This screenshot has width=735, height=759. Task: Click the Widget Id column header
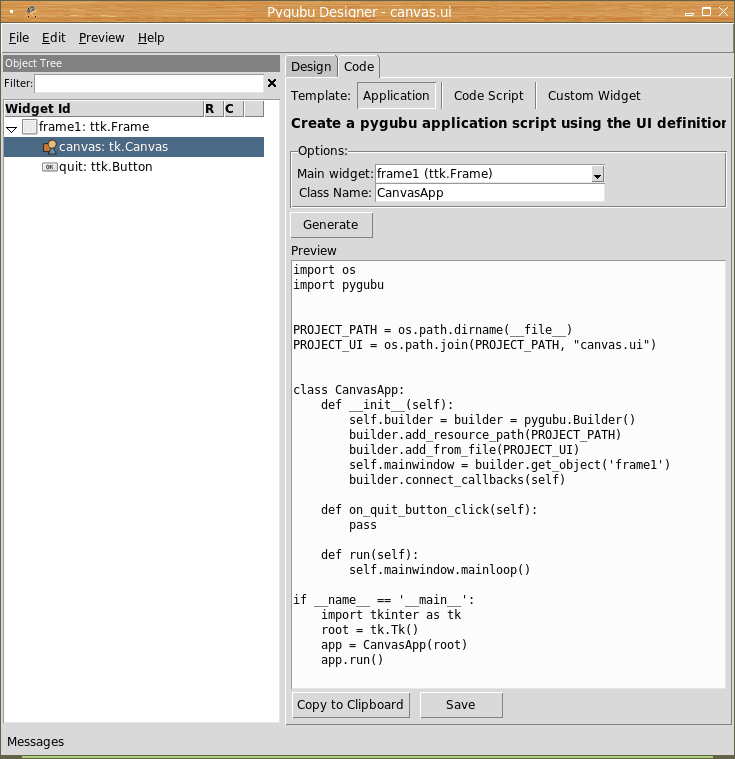coord(104,109)
